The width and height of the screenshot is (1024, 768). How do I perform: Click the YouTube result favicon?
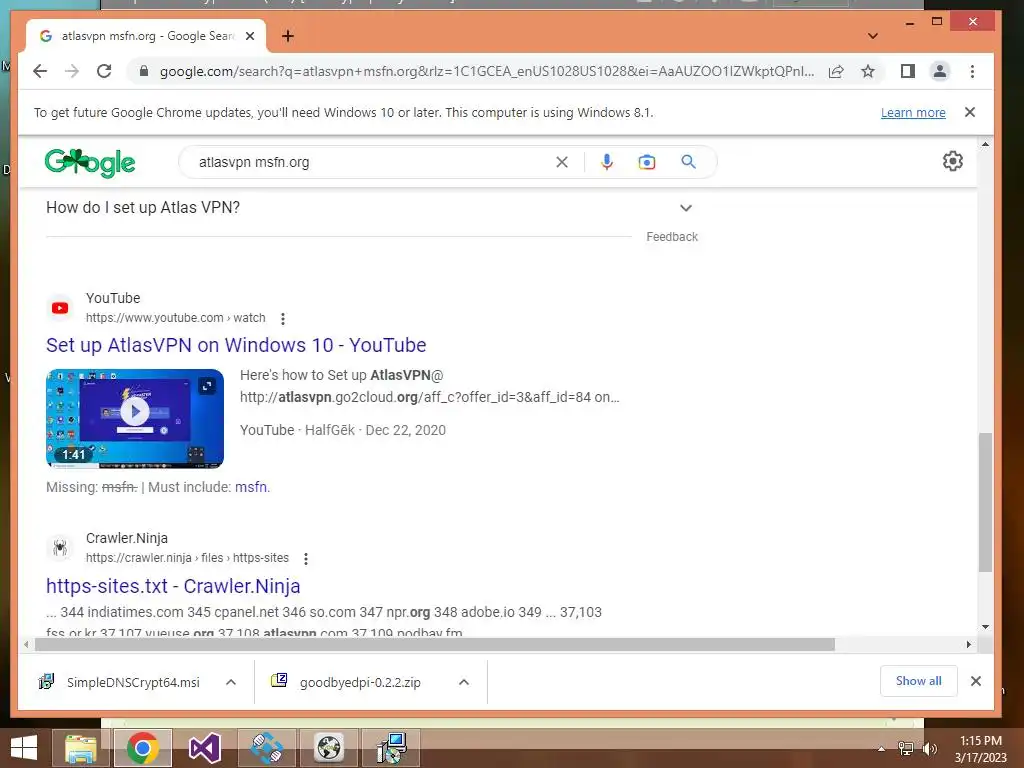coord(60,308)
